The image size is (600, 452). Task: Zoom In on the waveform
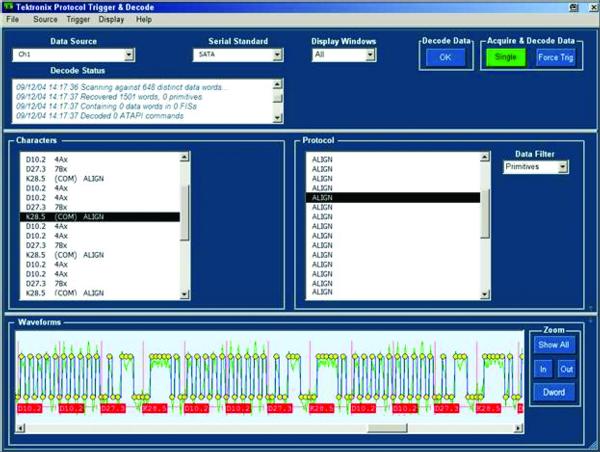(543, 369)
